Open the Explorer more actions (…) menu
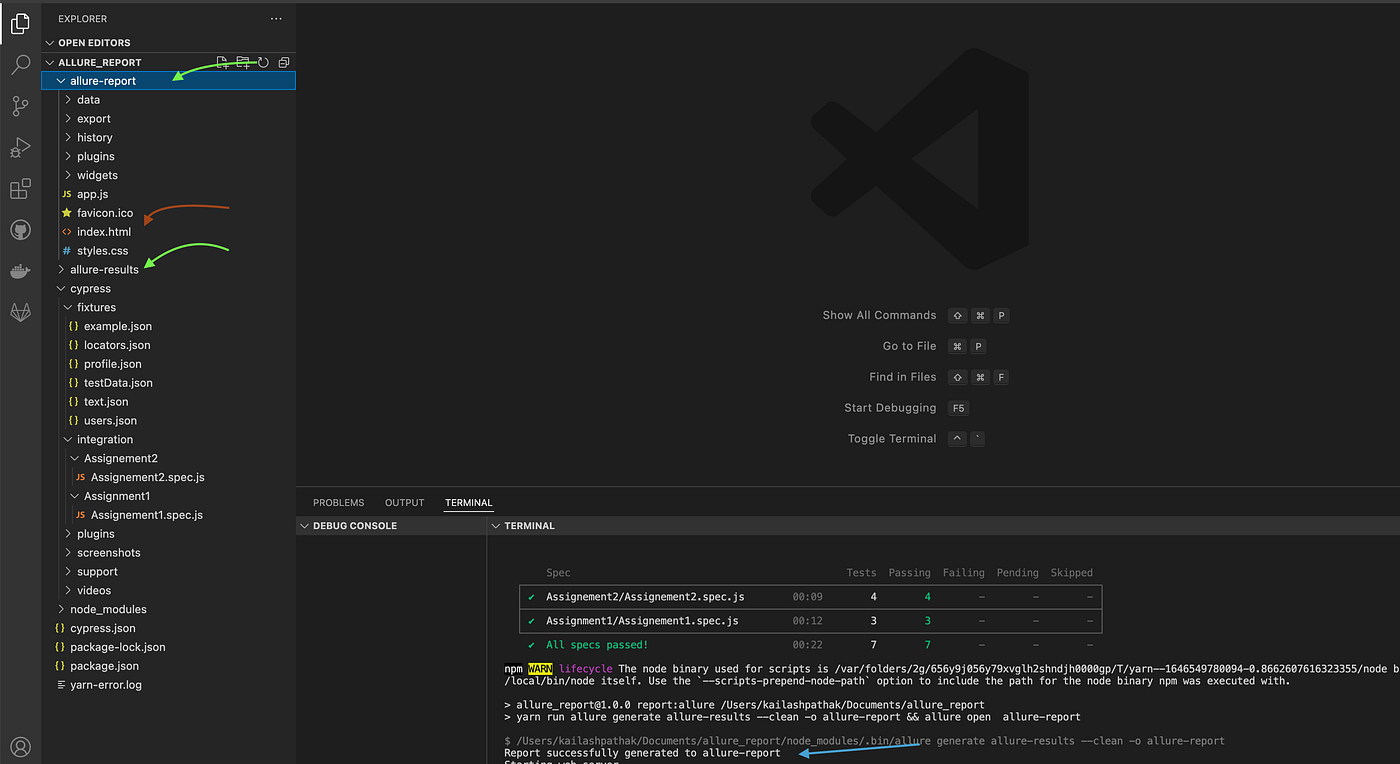 tap(276, 19)
